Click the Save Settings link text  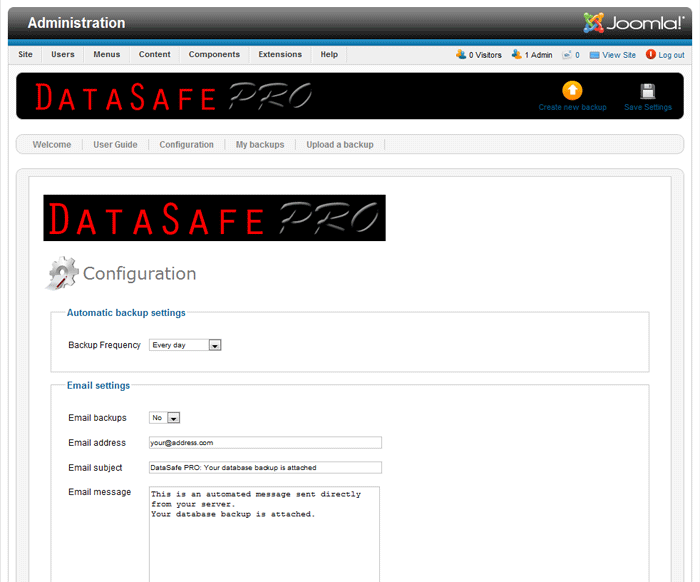point(648,107)
